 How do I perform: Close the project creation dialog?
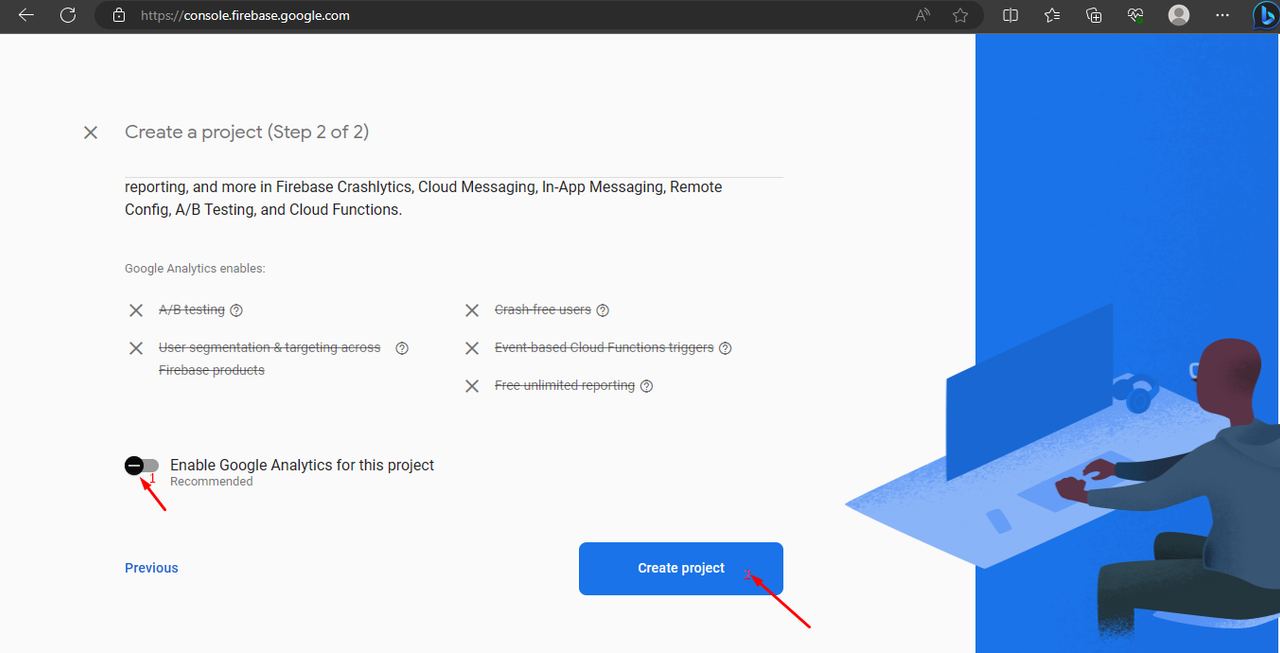[90, 132]
